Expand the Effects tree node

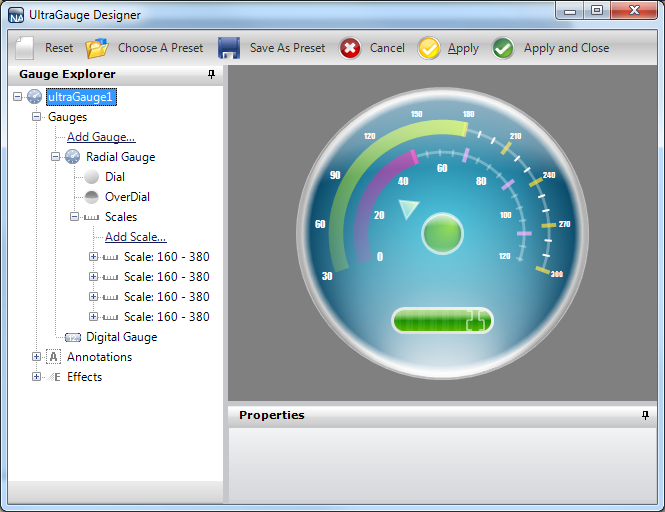point(37,377)
